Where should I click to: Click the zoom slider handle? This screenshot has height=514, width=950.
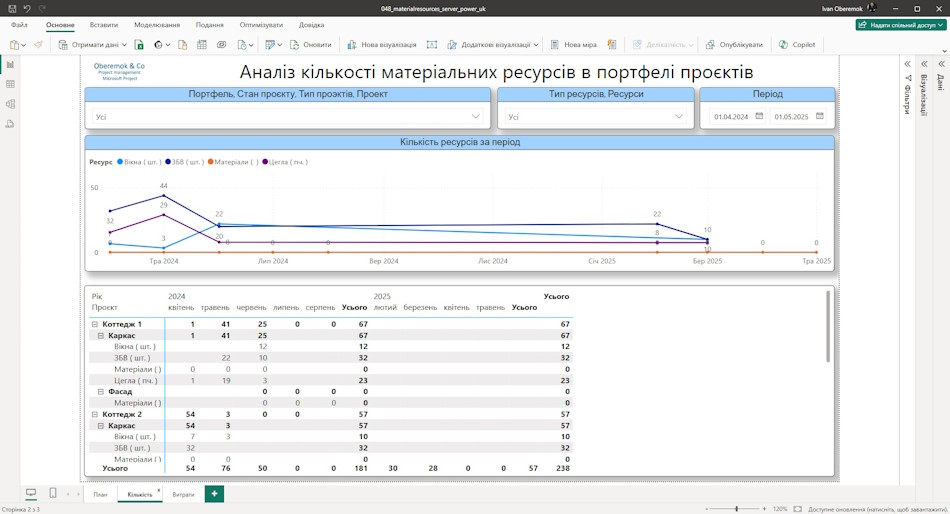[736, 509]
